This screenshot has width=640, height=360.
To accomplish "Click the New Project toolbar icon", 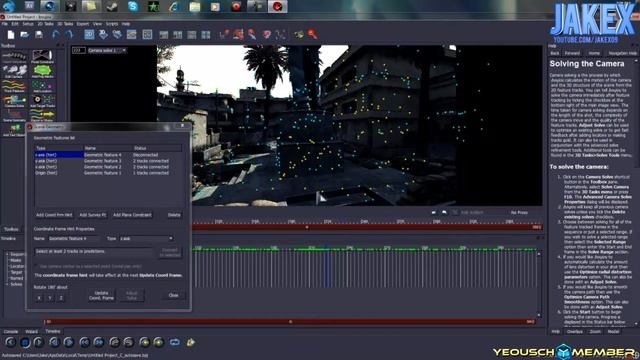I will (11, 35).
